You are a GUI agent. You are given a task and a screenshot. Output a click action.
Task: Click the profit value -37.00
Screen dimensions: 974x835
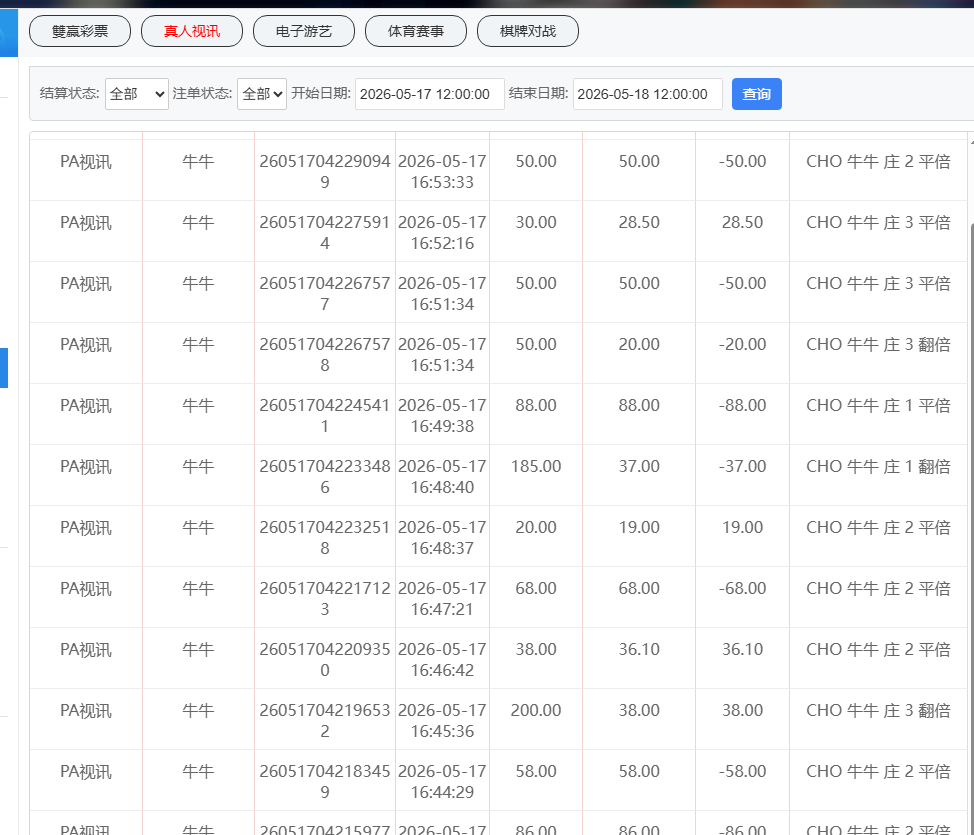(x=742, y=466)
